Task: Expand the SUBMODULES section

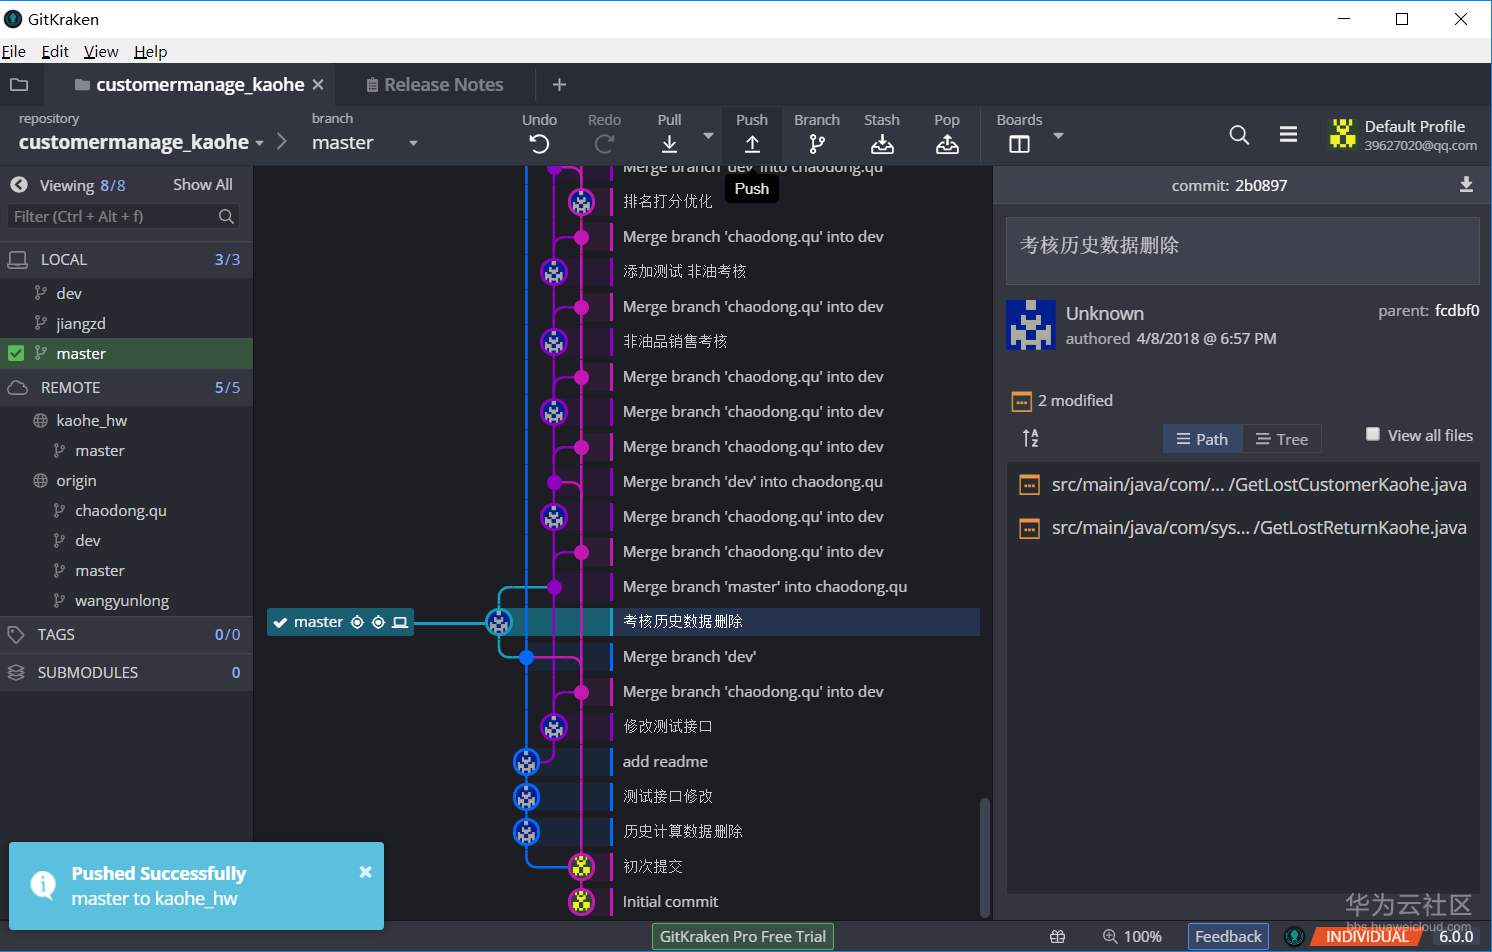Action: (x=126, y=672)
